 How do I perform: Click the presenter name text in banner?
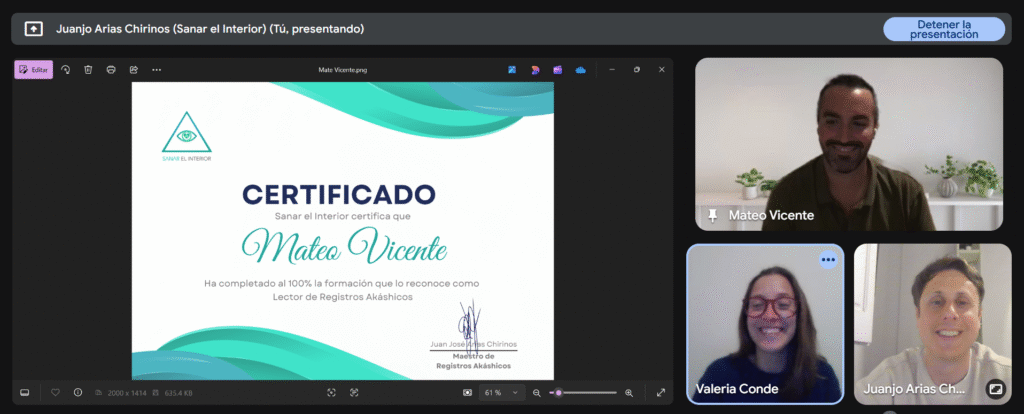[210, 29]
